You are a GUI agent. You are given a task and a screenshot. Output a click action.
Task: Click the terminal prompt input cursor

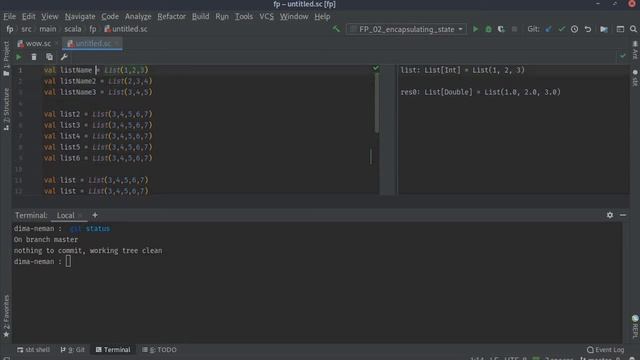(x=68, y=261)
